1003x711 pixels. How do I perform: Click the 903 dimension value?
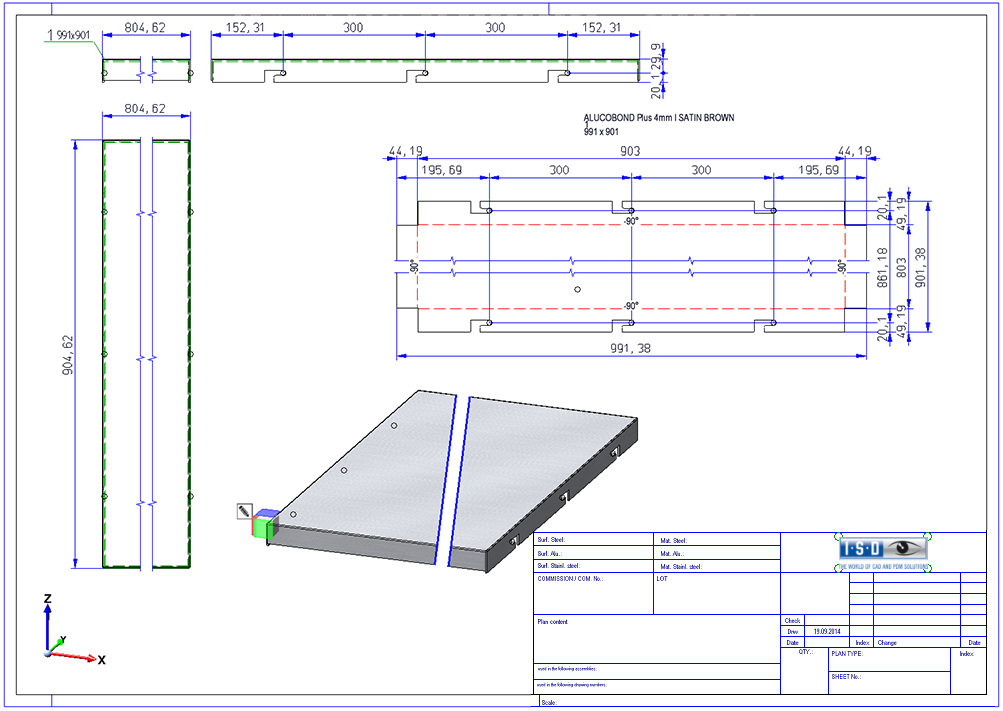coord(630,151)
